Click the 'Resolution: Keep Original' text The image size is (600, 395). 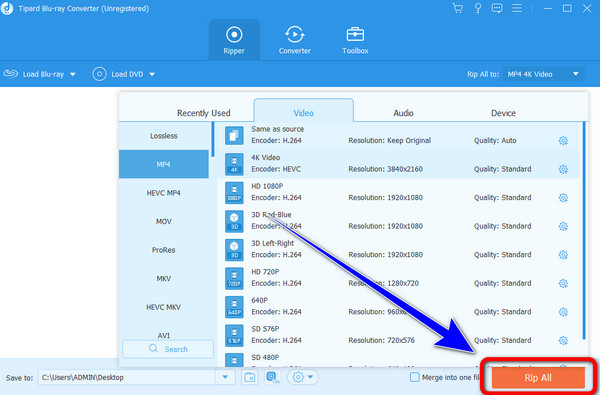click(390, 140)
